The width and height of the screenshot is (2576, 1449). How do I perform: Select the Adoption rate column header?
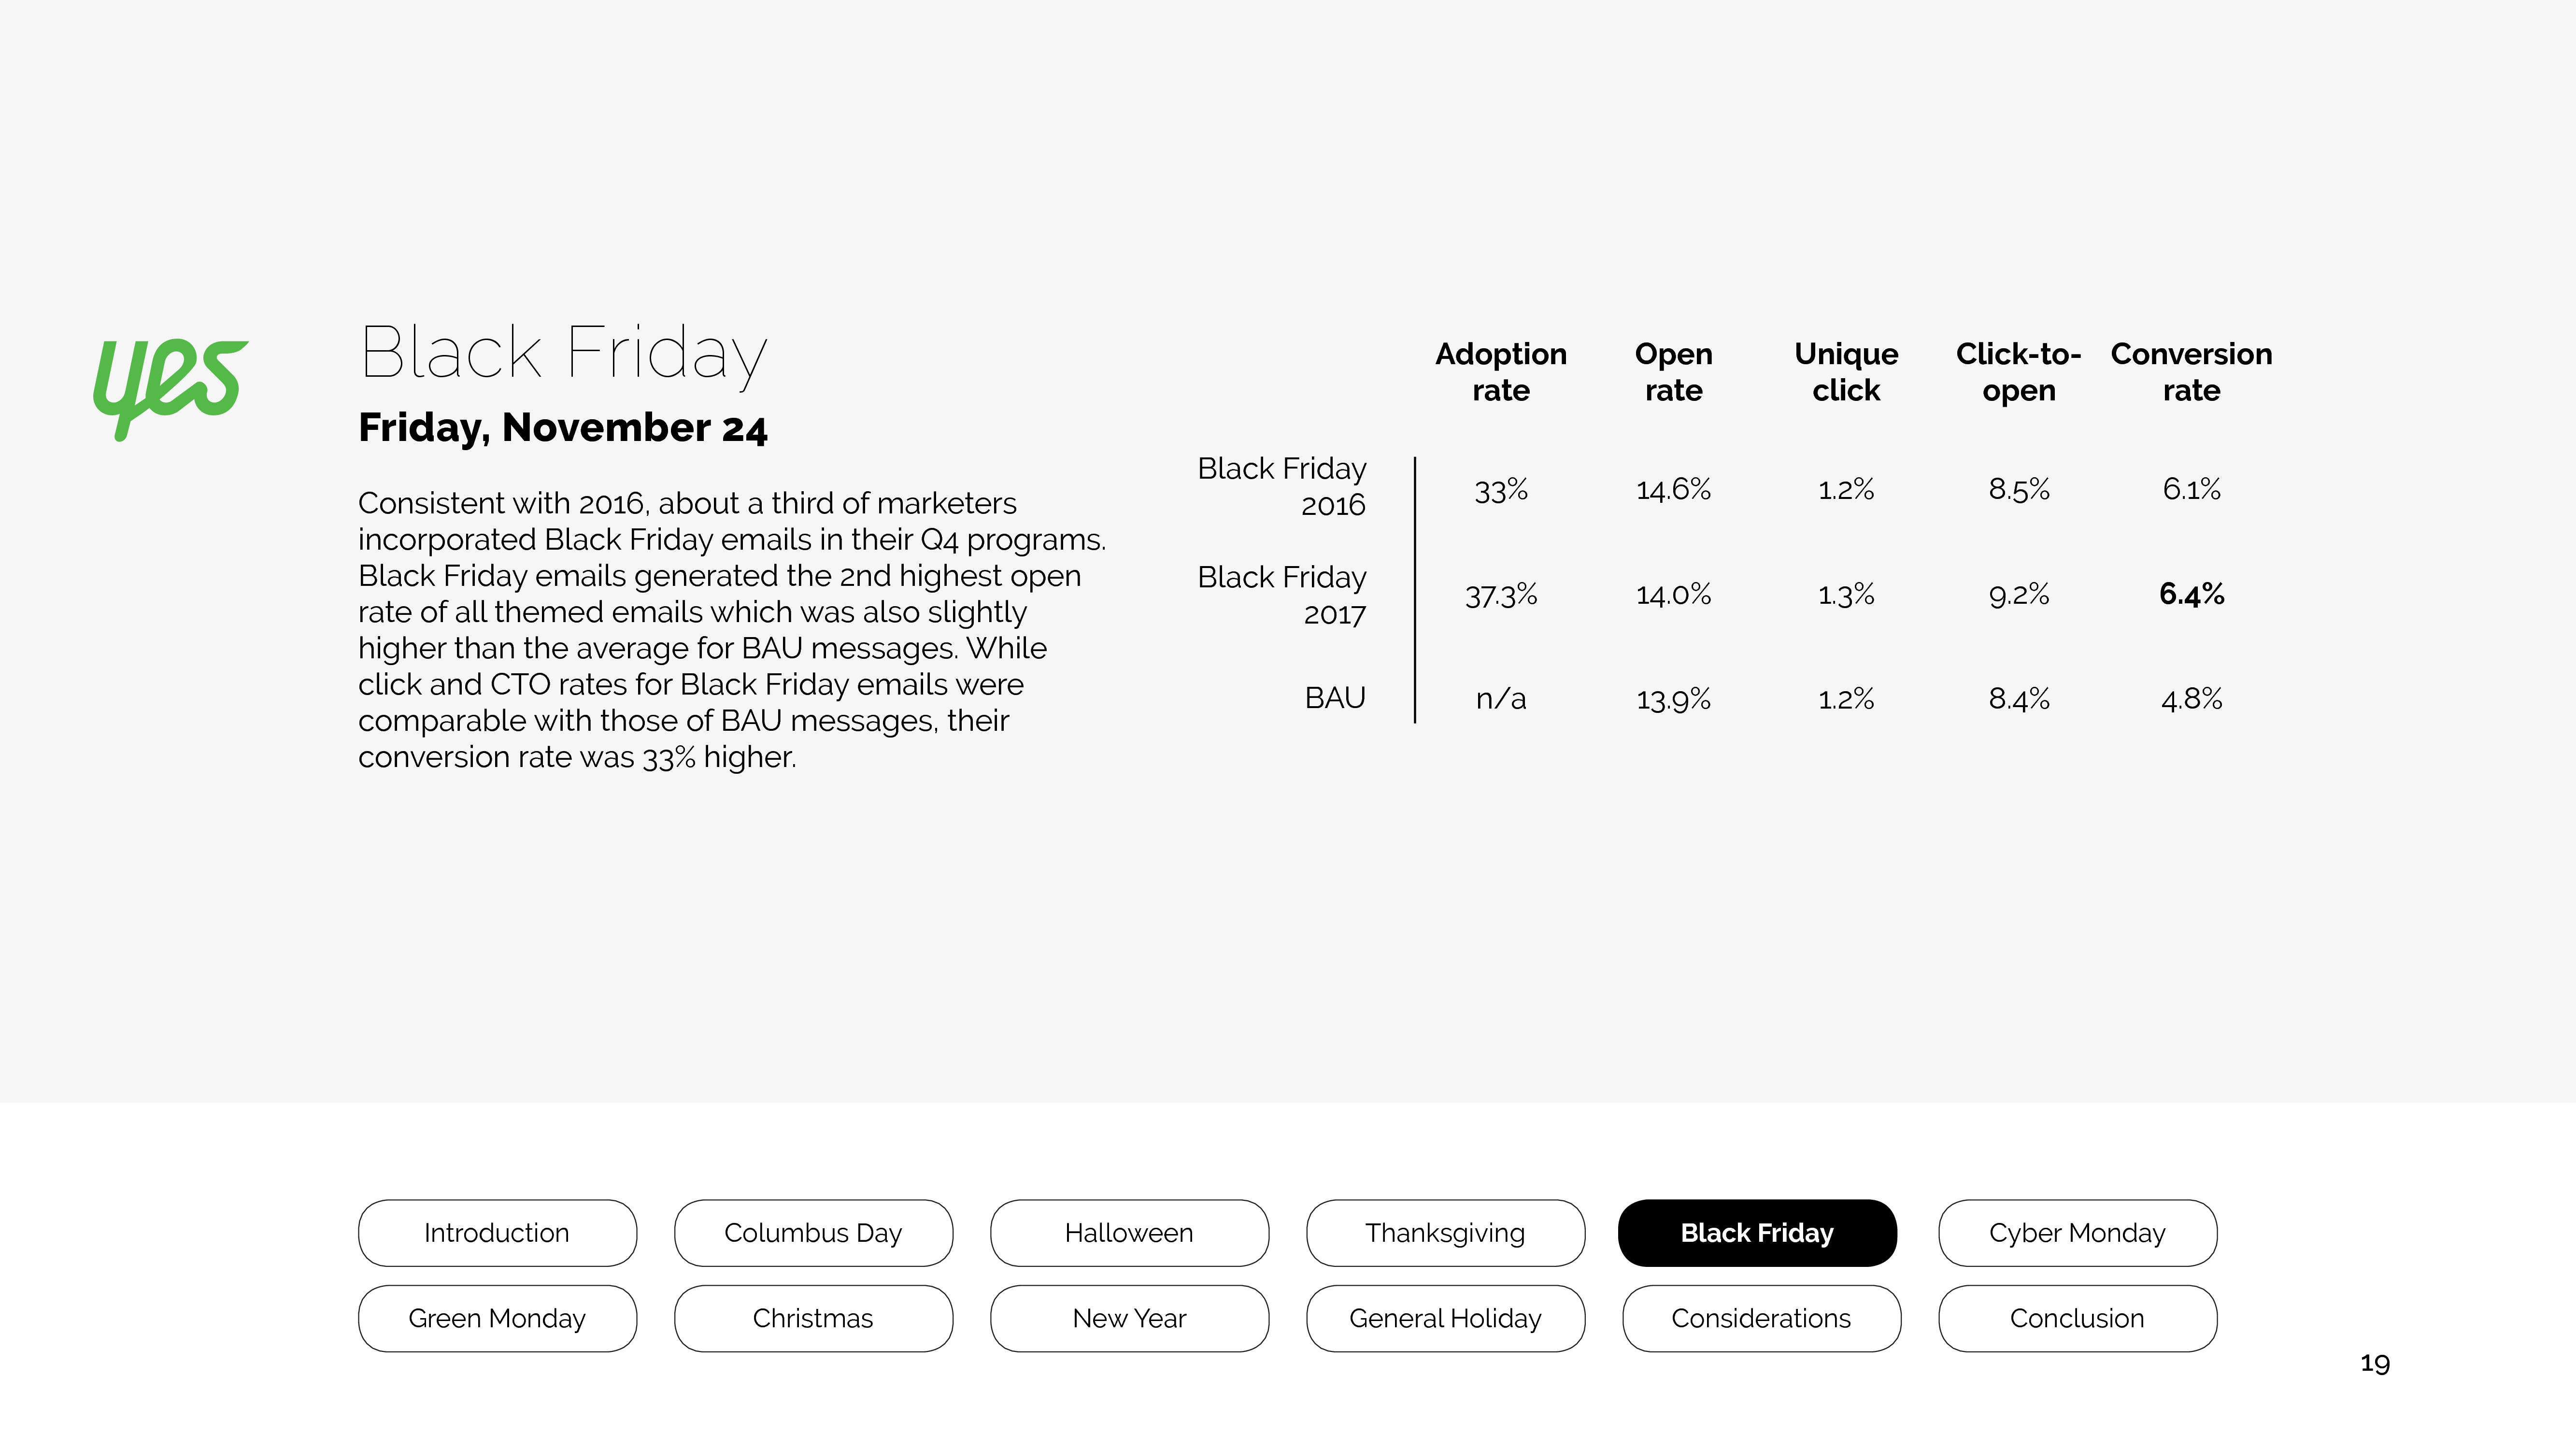[1501, 371]
